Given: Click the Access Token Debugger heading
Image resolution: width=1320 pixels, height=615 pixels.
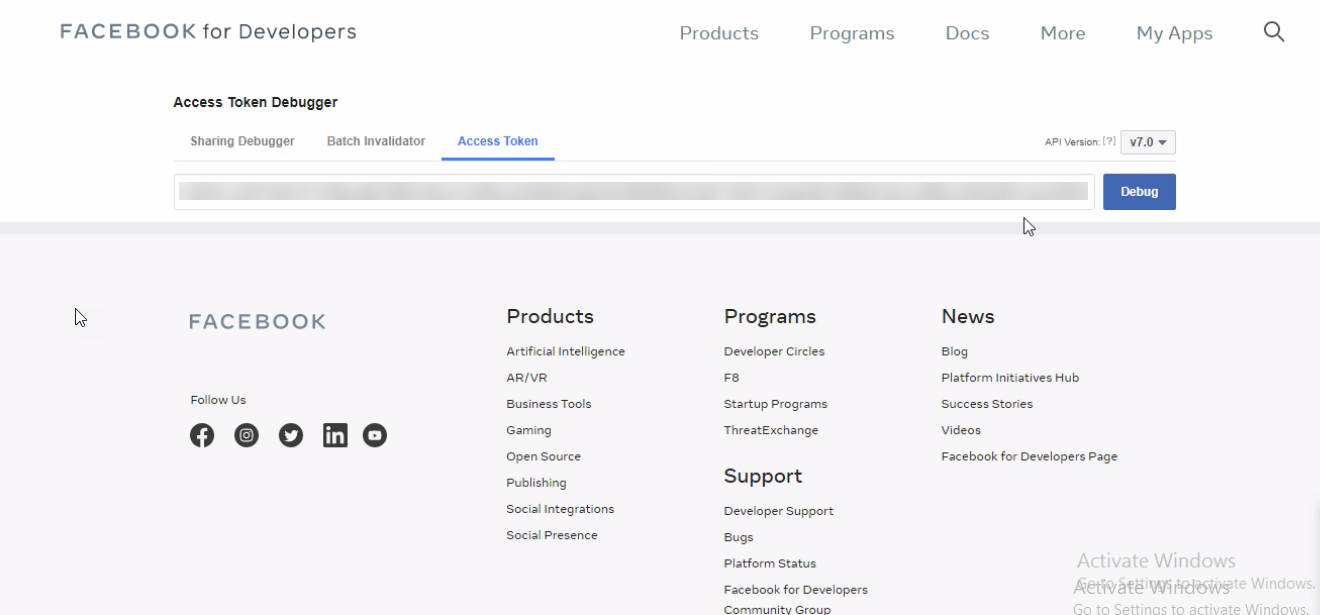Looking at the screenshot, I should tap(255, 102).
